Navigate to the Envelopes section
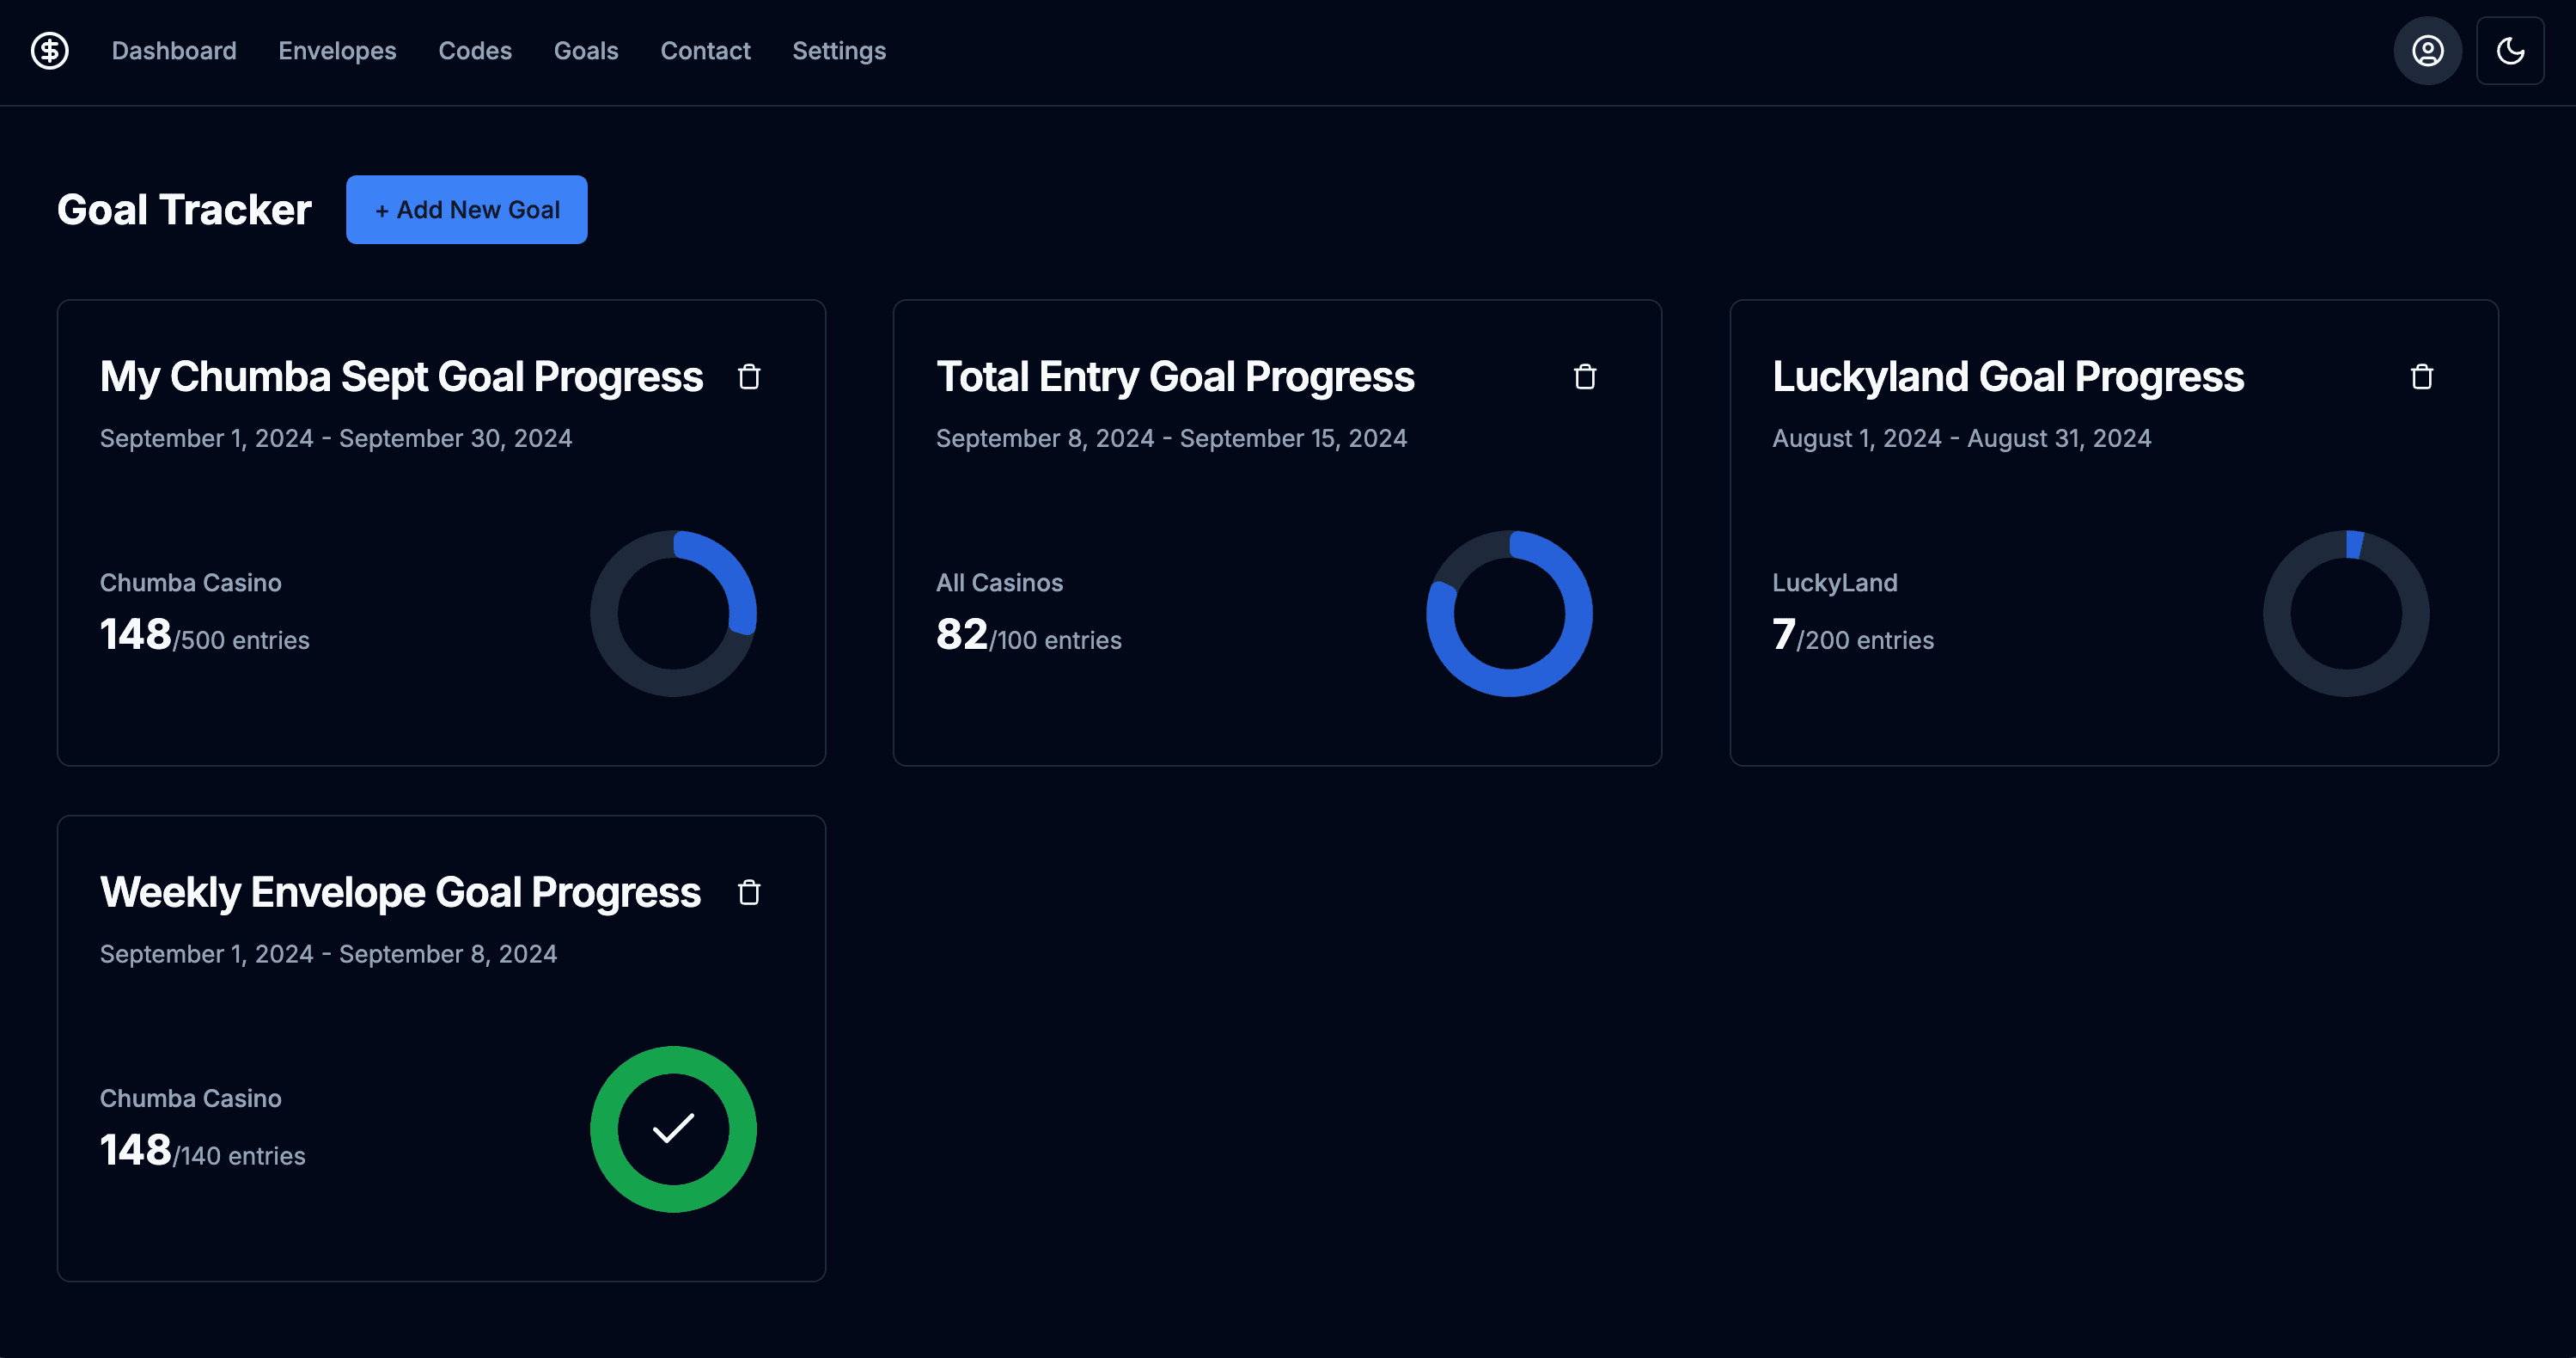 338,49
